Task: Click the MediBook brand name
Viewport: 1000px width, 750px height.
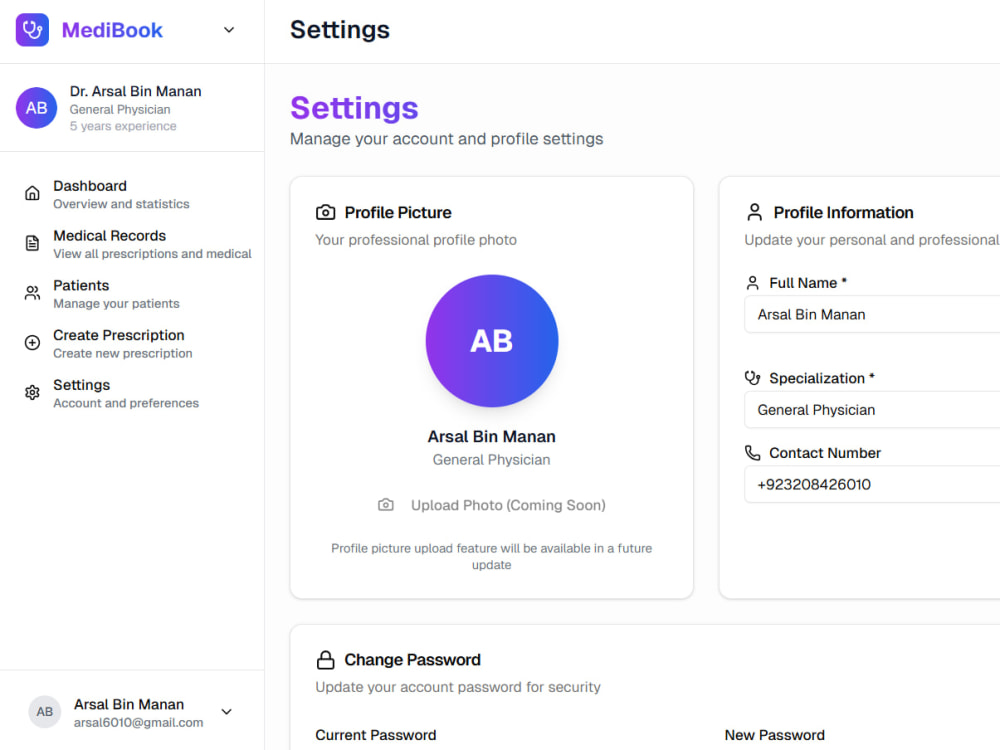Action: (112, 30)
